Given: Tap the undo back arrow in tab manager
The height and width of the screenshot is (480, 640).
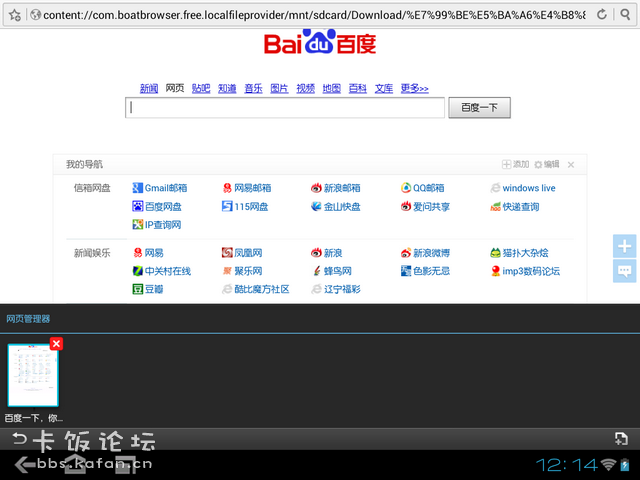Looking at the screenshot, I should [x=19, y=439].
